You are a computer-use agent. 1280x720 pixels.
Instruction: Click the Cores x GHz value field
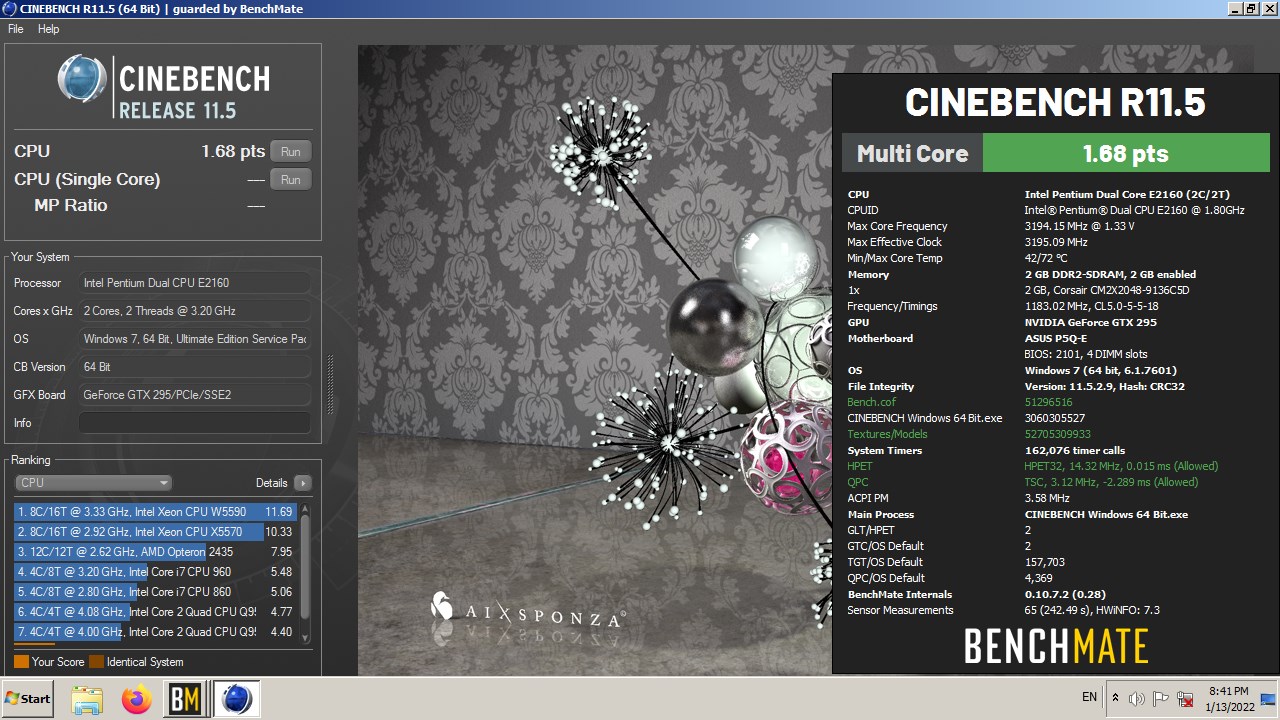pyautogui.click(x=194, y=311)
